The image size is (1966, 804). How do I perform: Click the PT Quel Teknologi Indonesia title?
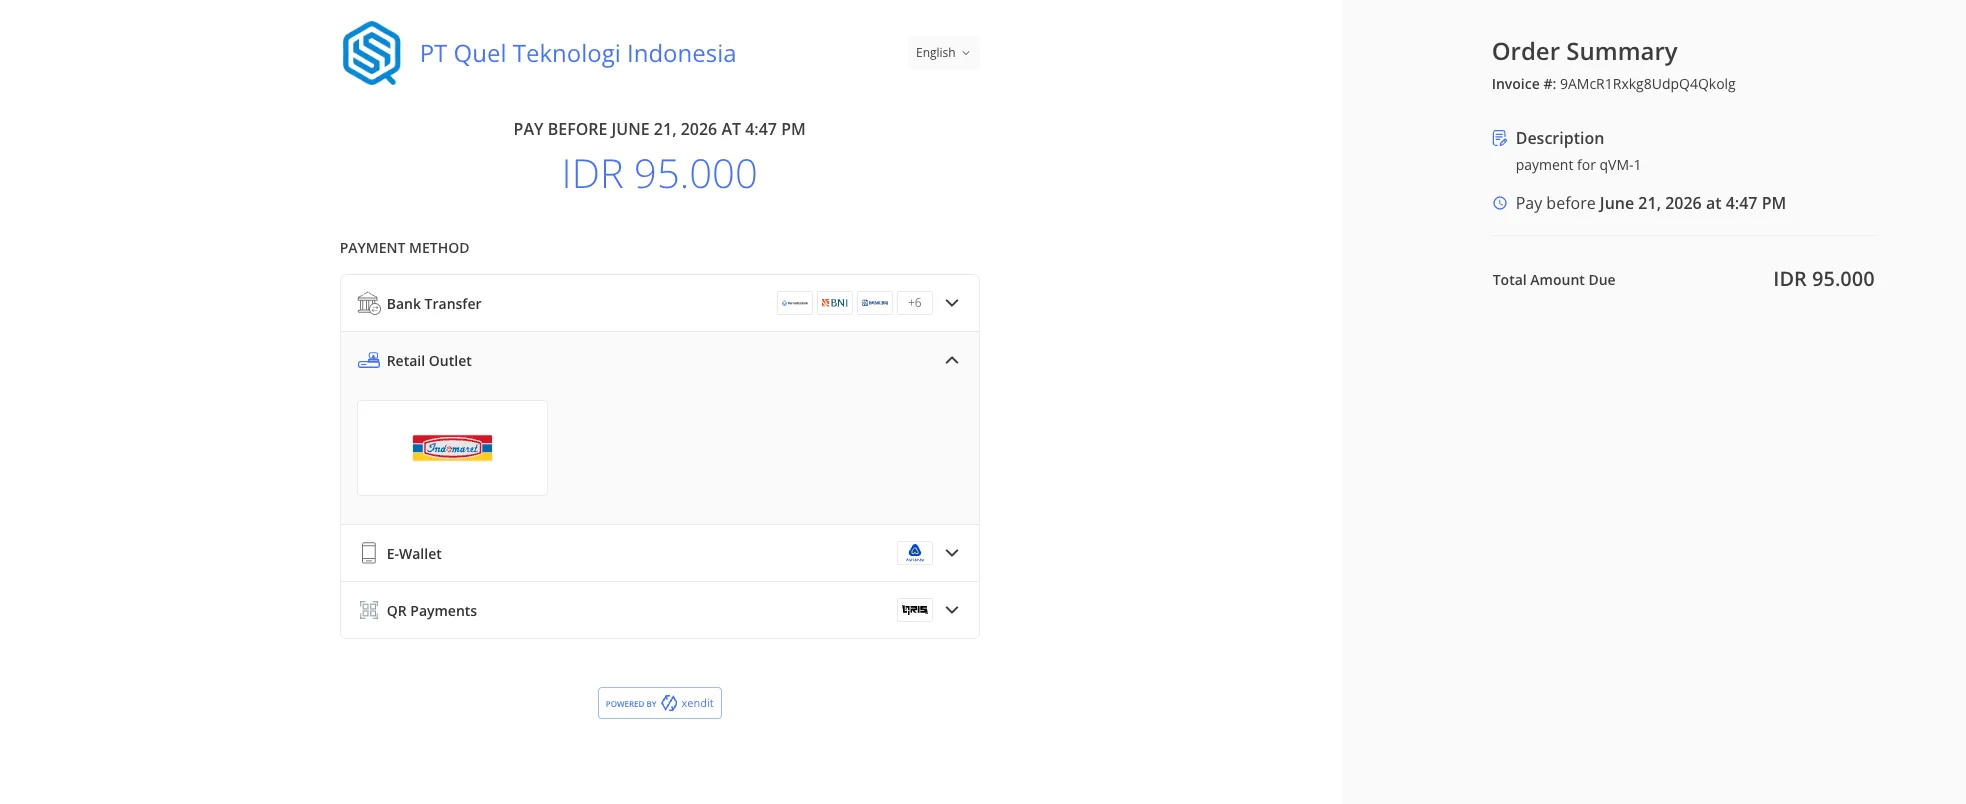(x=578, y=53)
